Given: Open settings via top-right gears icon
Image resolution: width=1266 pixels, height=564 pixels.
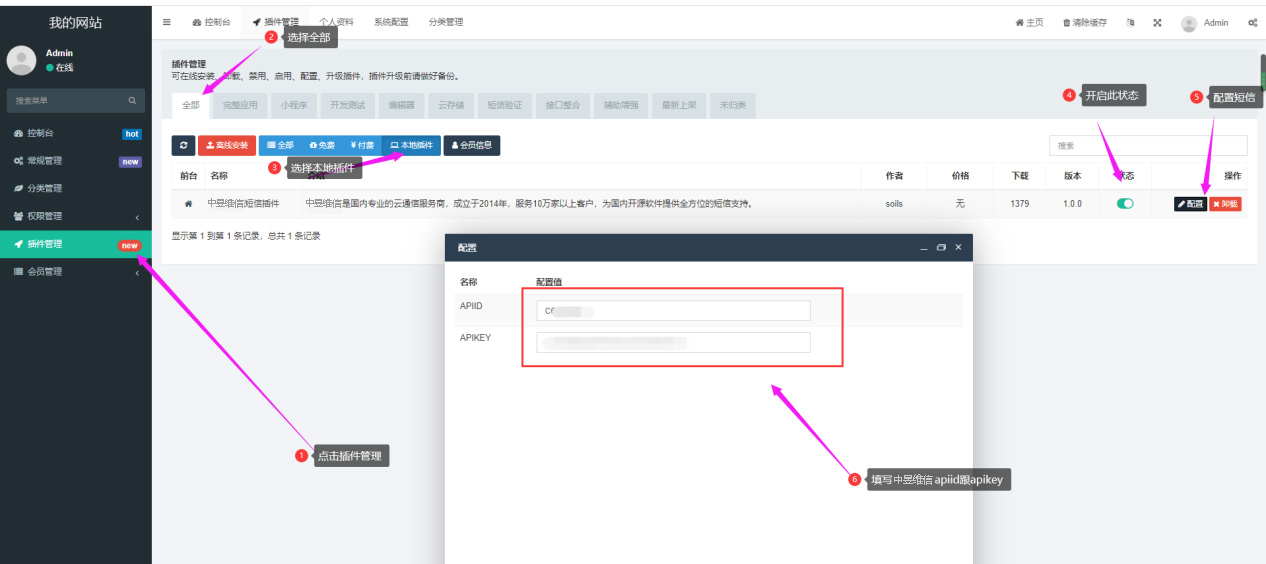Looking at the screenshot, I should click(x=1252, y=23).
